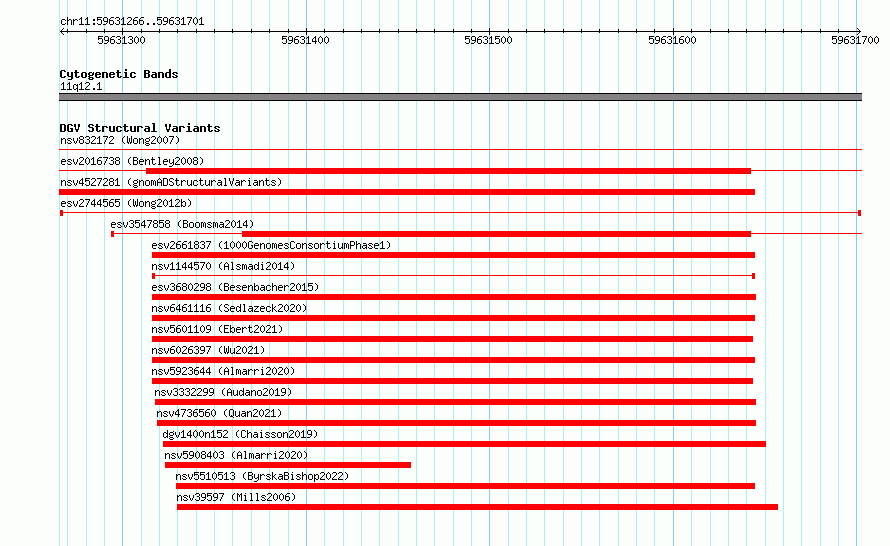Select the nsv5923644 (Almarri2020) label

223,371
